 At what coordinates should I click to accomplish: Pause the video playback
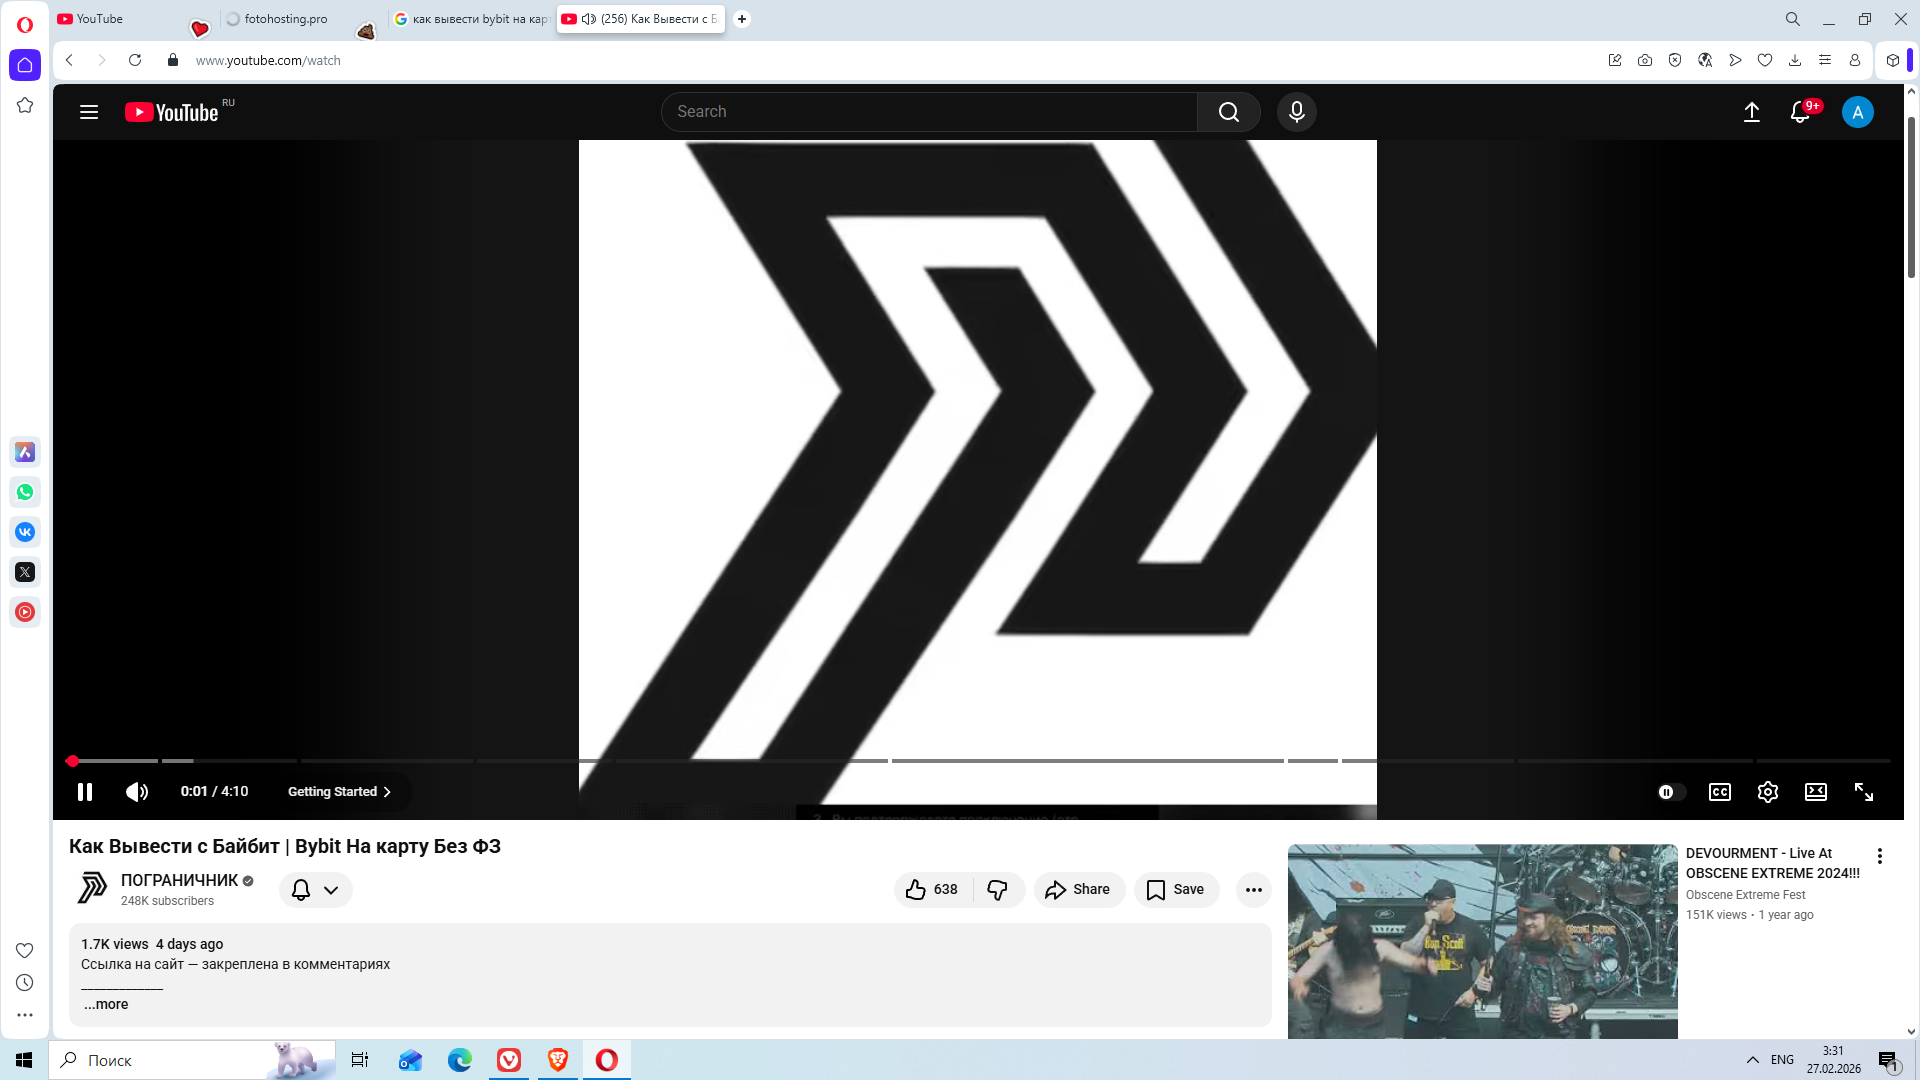pos(85,792)
